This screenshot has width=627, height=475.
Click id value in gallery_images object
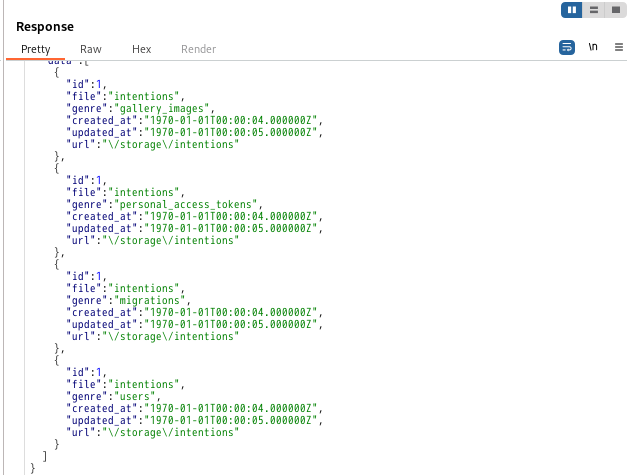coord(99,85)
